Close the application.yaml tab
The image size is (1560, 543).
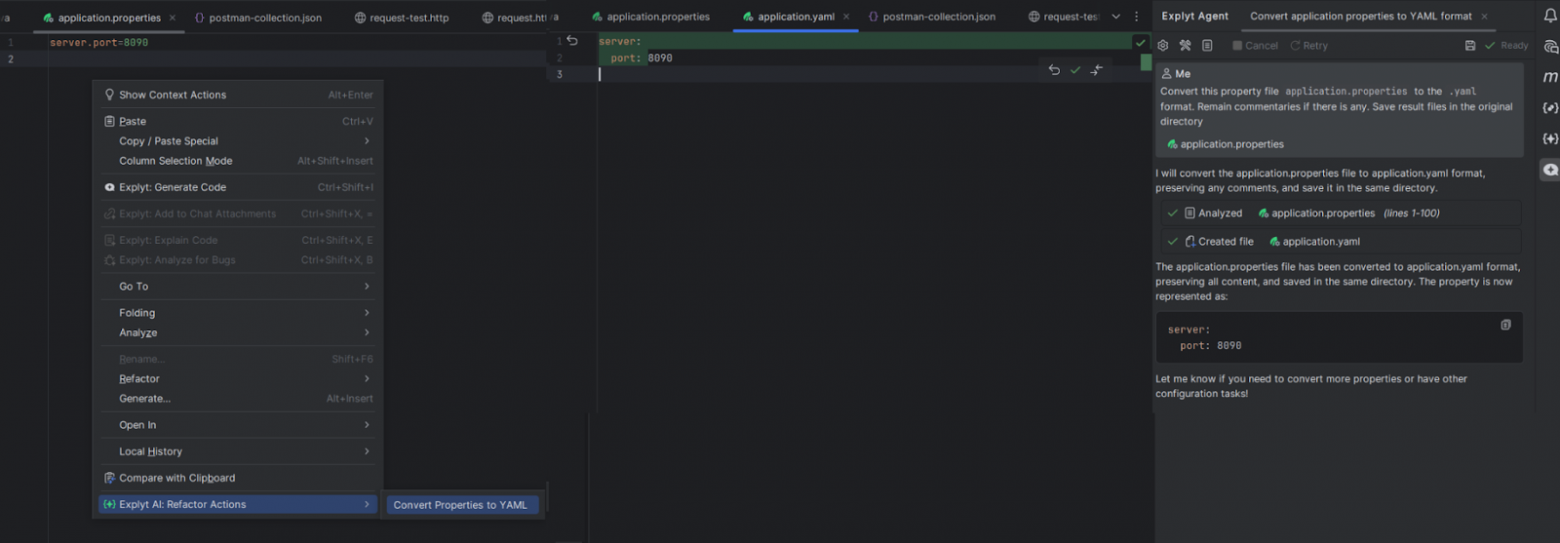point(847,17)
